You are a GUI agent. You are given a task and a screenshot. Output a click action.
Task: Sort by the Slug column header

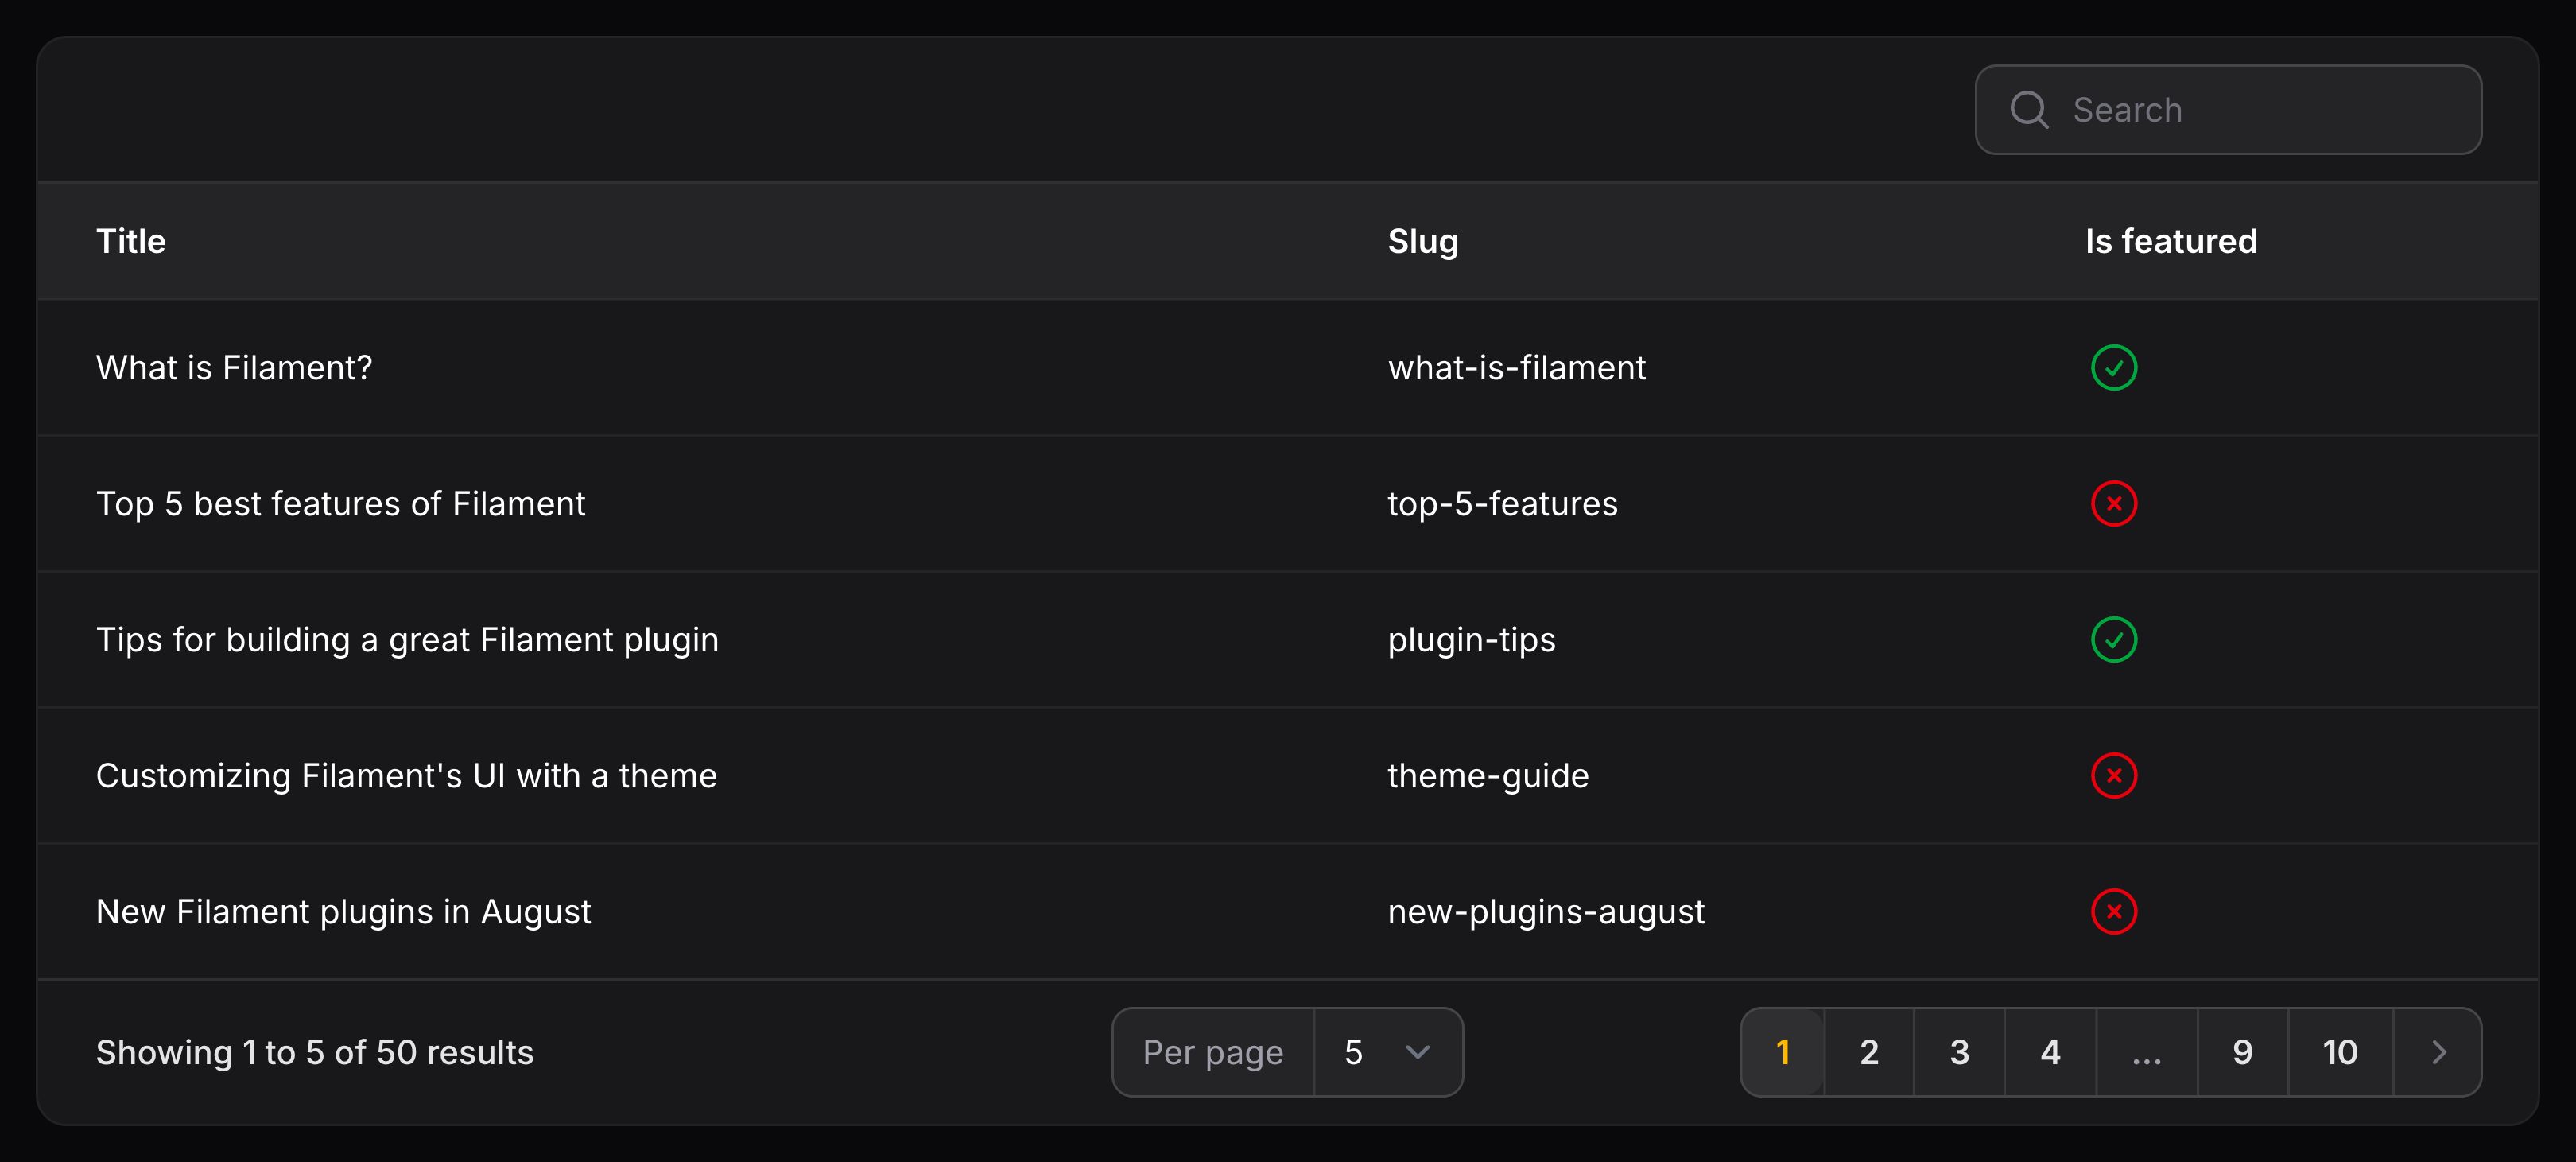coord(1422,240)
